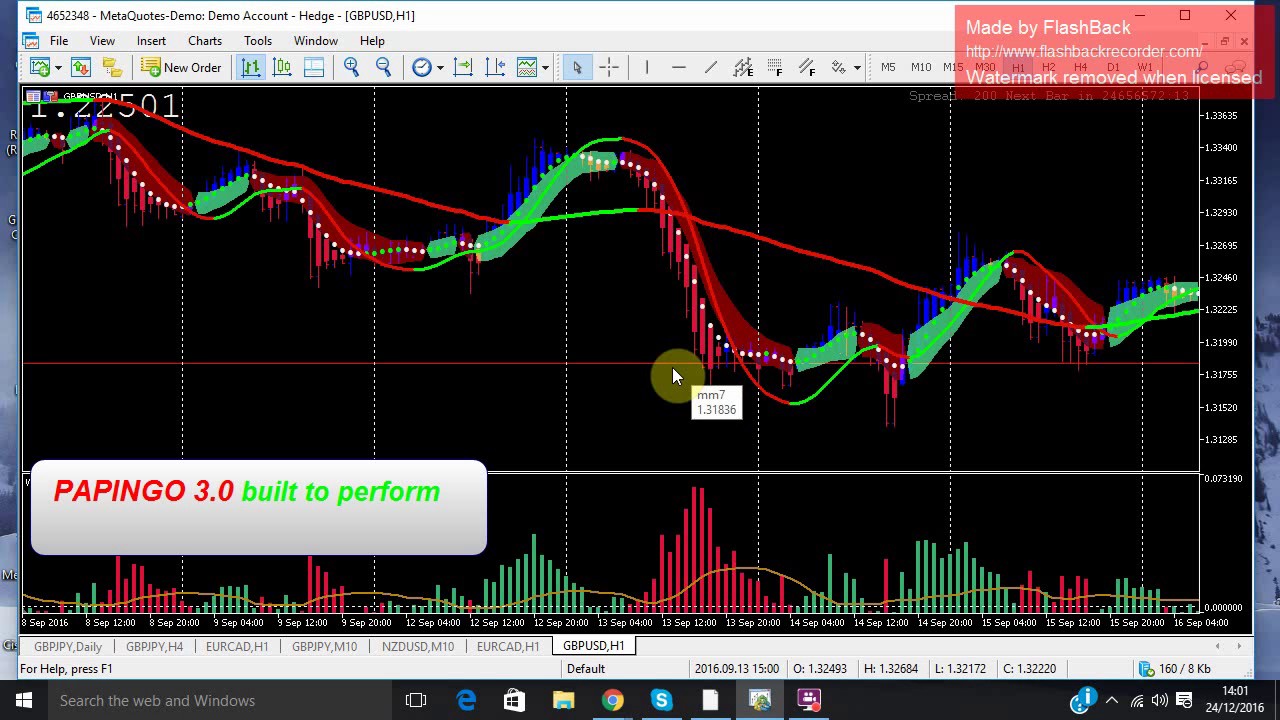1280x720 pixels.
Task: Zoom out of the chart
Action: pos(383,67)
